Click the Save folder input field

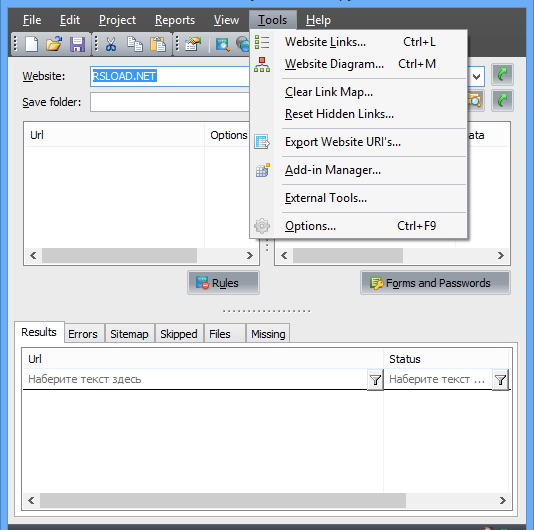tap(170, 102)
